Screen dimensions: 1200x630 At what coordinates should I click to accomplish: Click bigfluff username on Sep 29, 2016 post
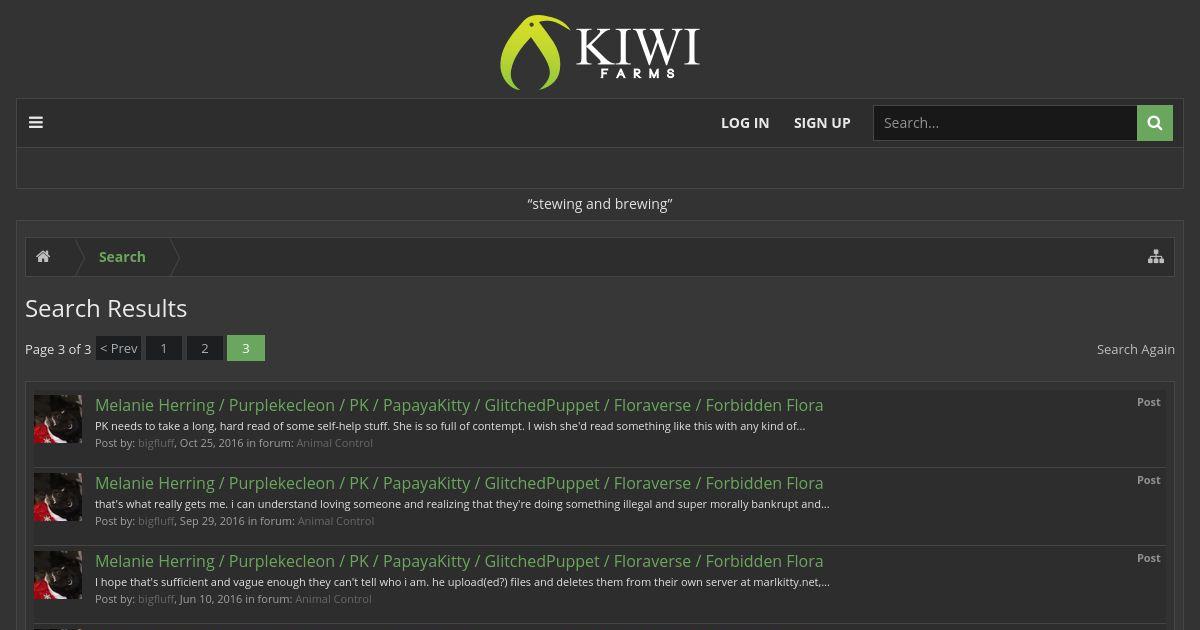[x=156, y=521]
